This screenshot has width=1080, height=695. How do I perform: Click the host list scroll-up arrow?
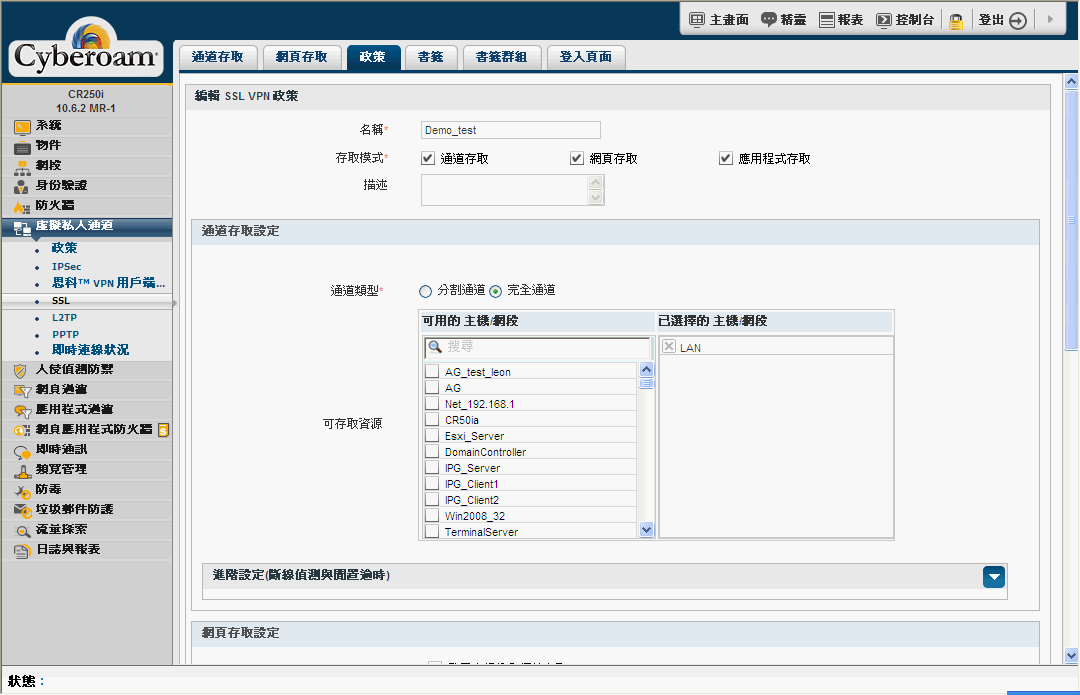point(646,369)
